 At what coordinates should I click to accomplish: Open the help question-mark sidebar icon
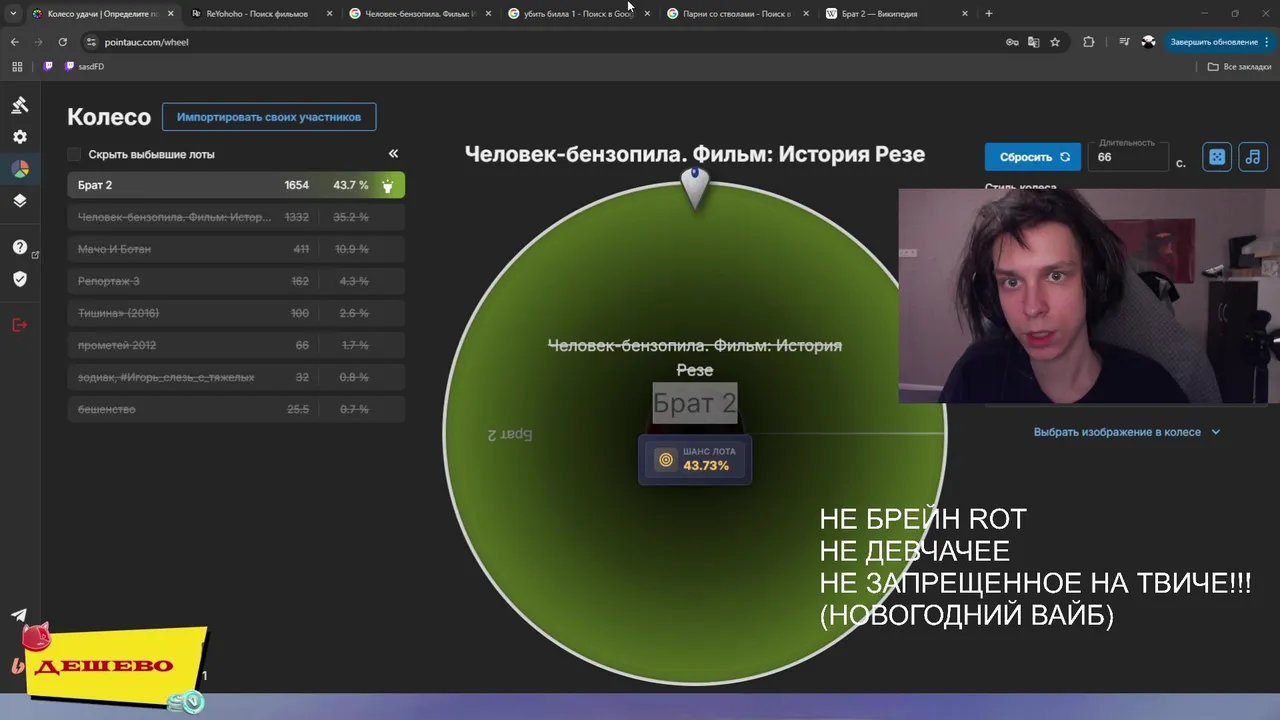pyautogui.click(x=19, y=247)
